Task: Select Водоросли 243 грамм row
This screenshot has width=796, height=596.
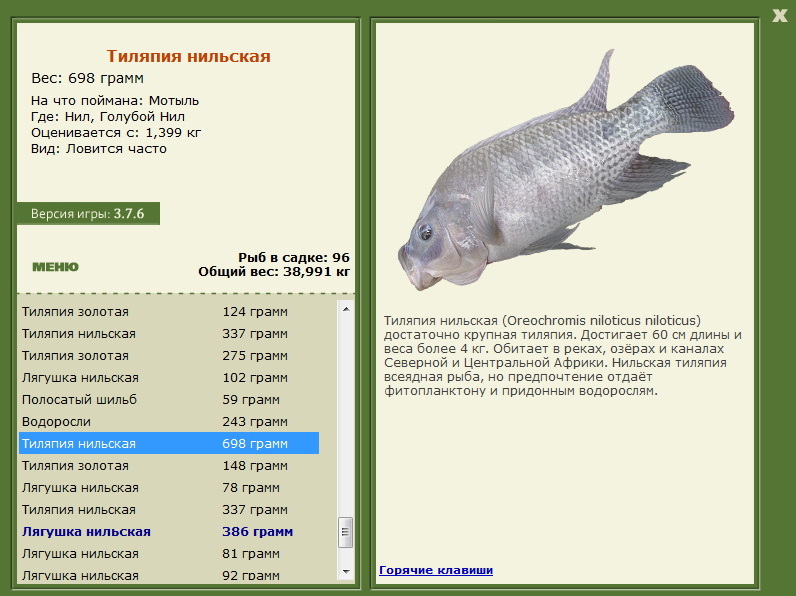Action: point(169,421)
